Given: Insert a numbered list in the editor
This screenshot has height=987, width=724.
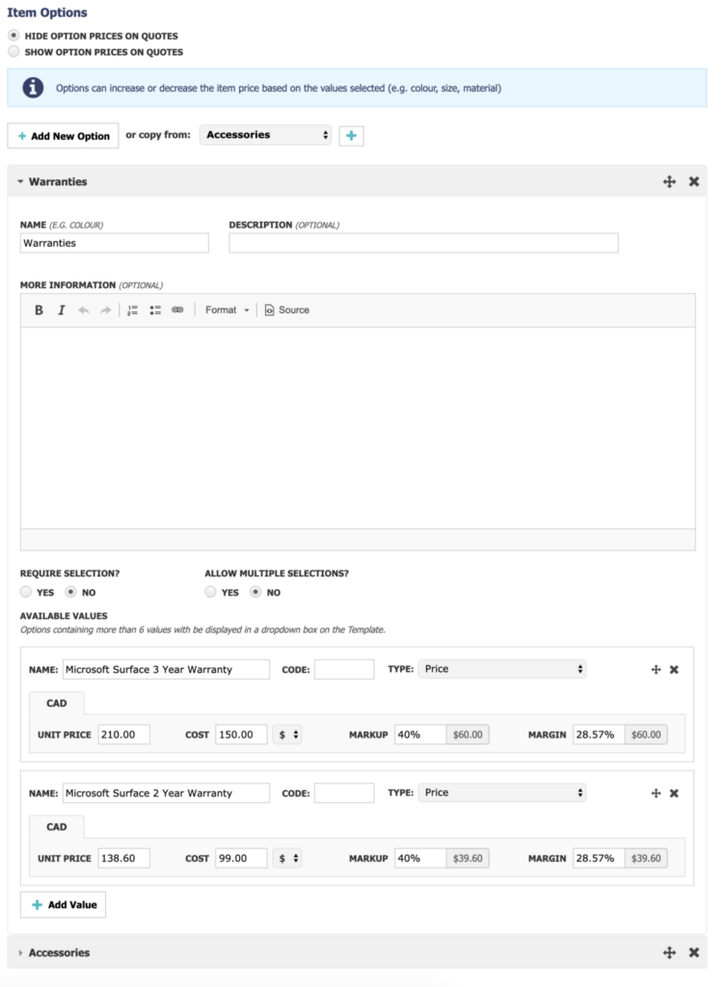Looking at the screenshot, I should [131, 310].
